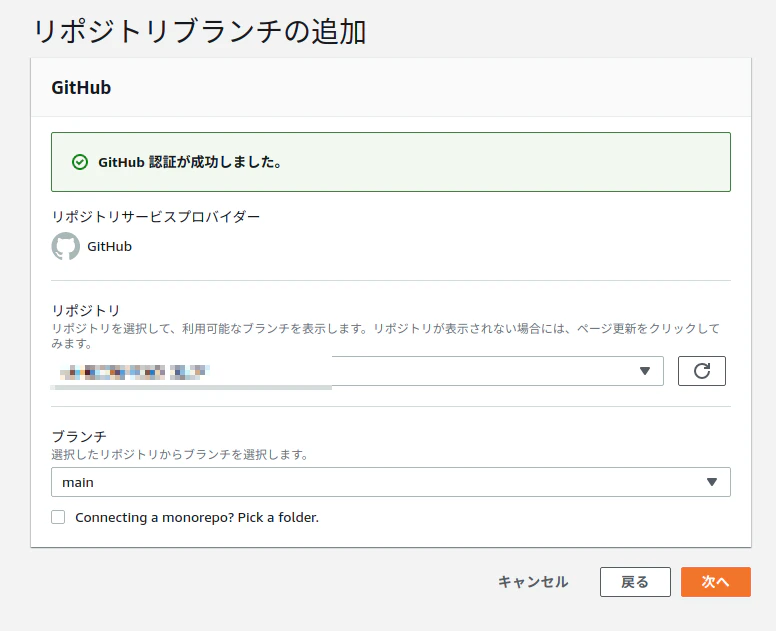The height and width of the screenshot is (631, 776).
Task: Click the GitHub panel header title
Action: click(81, 88)
